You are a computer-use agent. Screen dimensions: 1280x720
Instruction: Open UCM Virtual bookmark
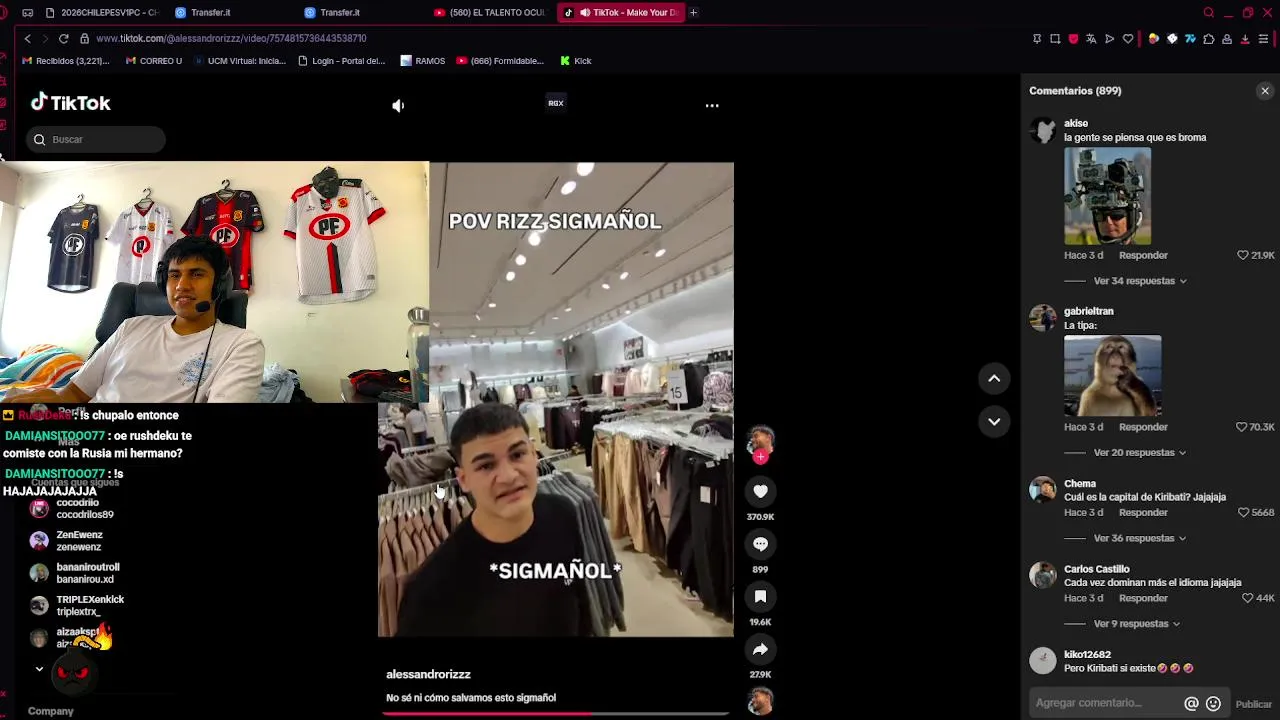click(239, 61)
